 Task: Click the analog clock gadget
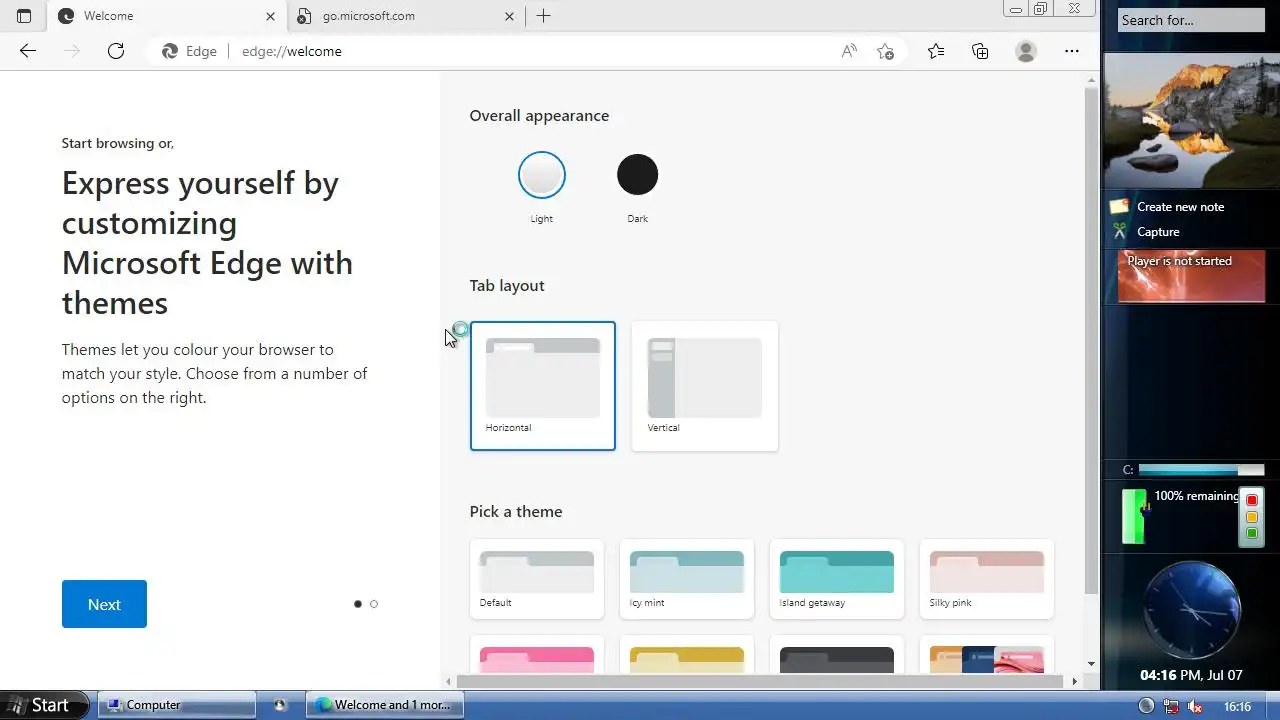pos(1191,610)
